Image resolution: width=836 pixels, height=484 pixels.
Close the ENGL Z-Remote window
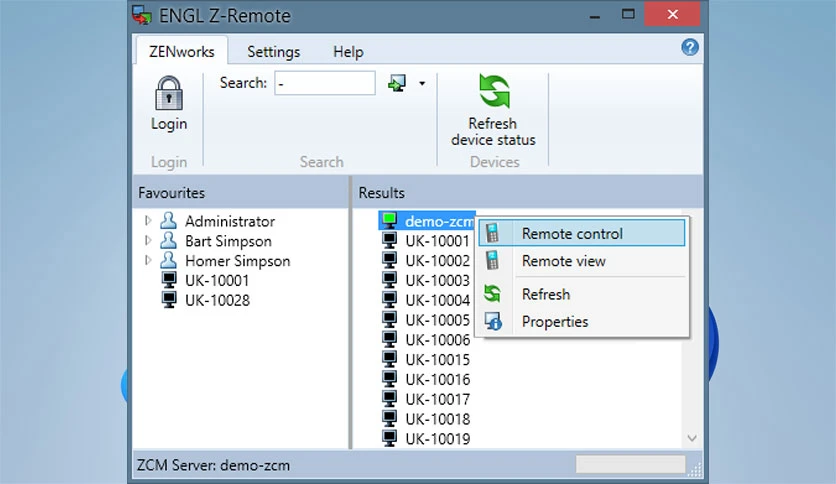point(672,14)
